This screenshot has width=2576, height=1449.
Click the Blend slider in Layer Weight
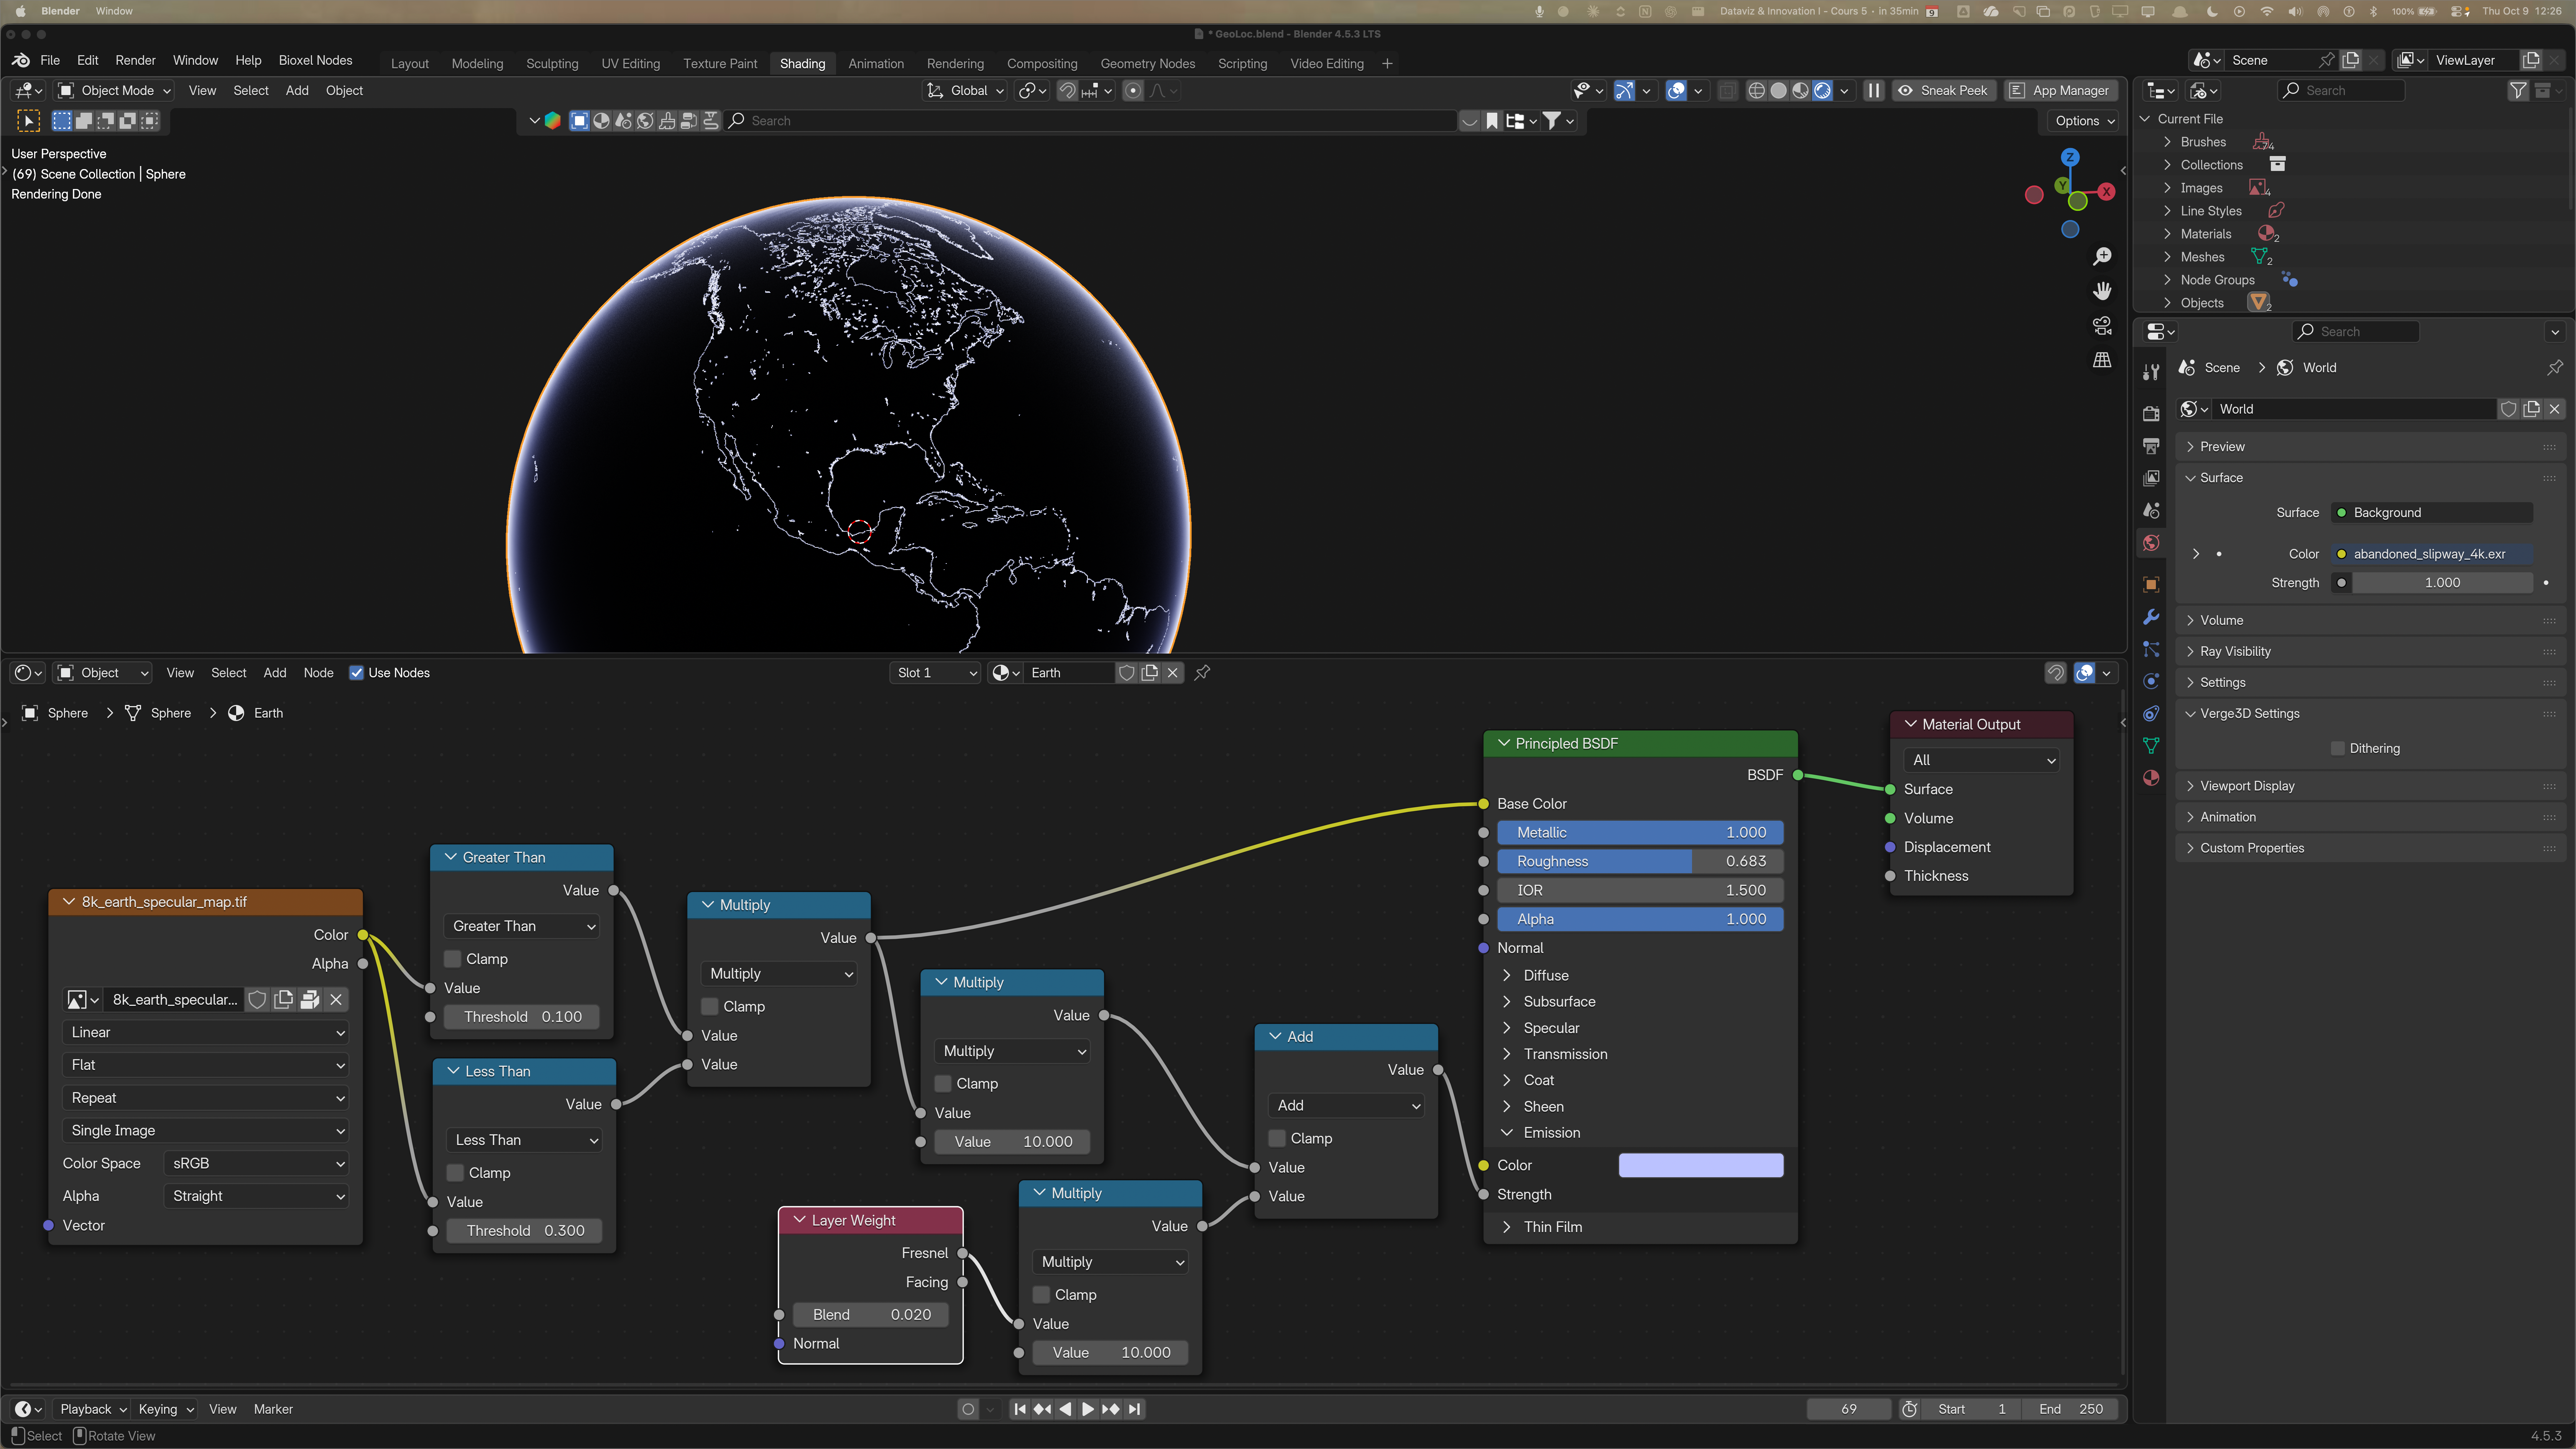[871, 1315]
